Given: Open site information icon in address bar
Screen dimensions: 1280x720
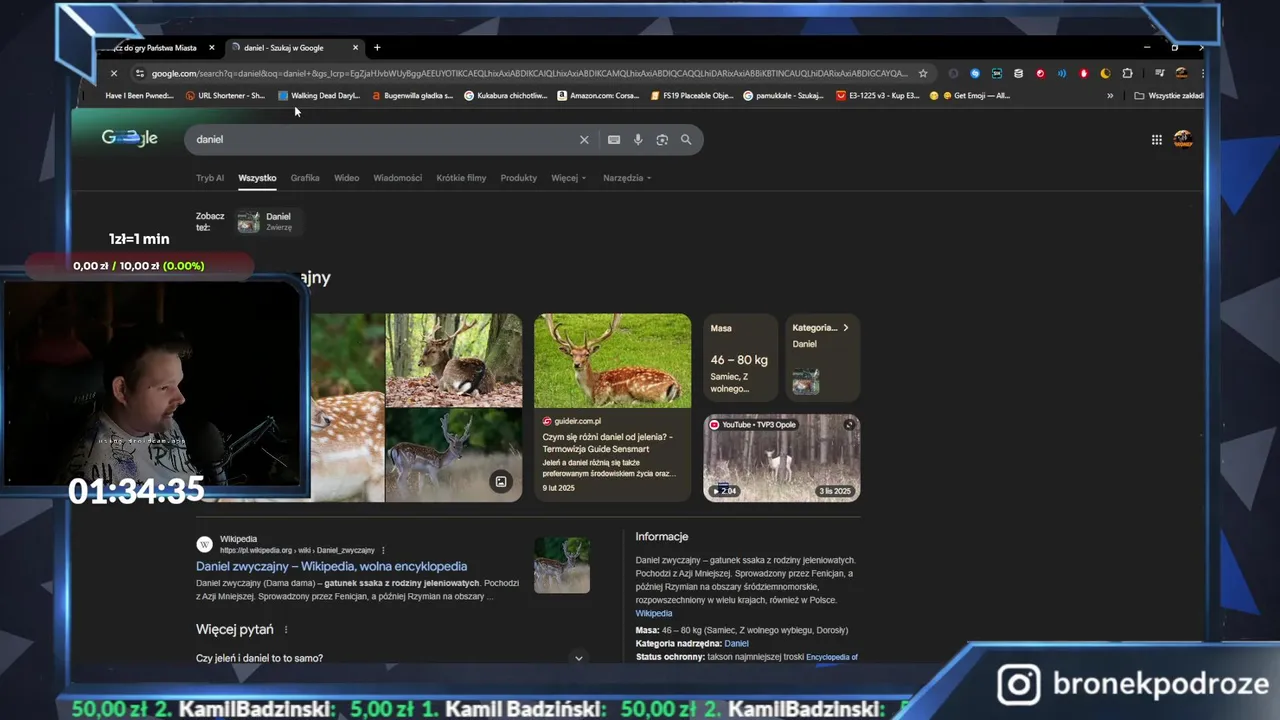Looking at the screenshot, I should (x=140, y=73).
